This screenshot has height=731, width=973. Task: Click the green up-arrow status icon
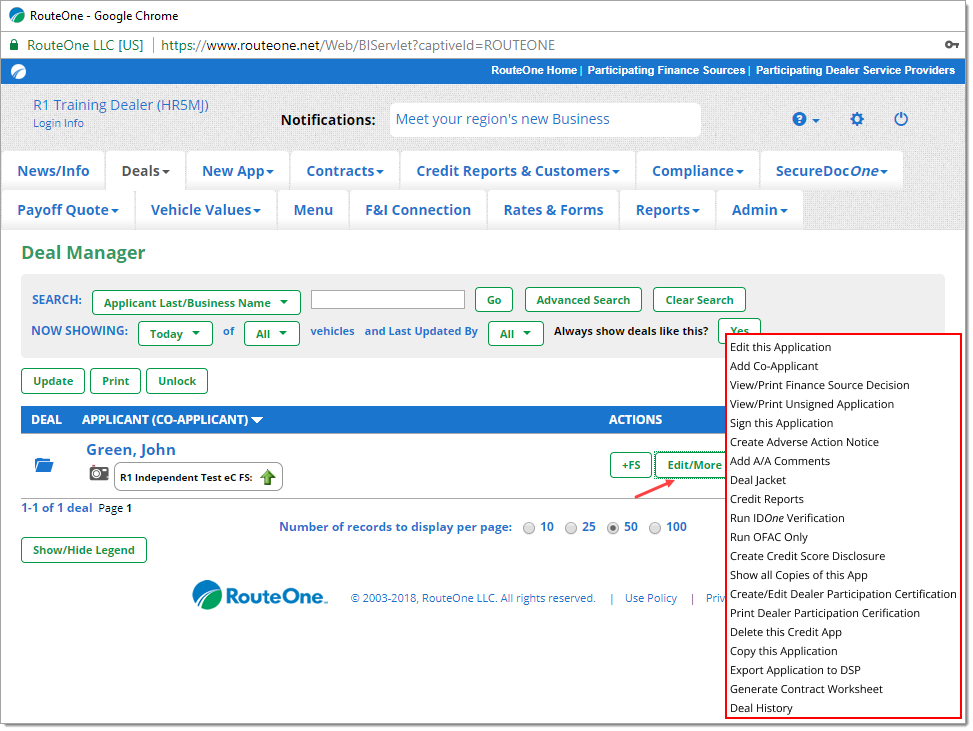267,477
